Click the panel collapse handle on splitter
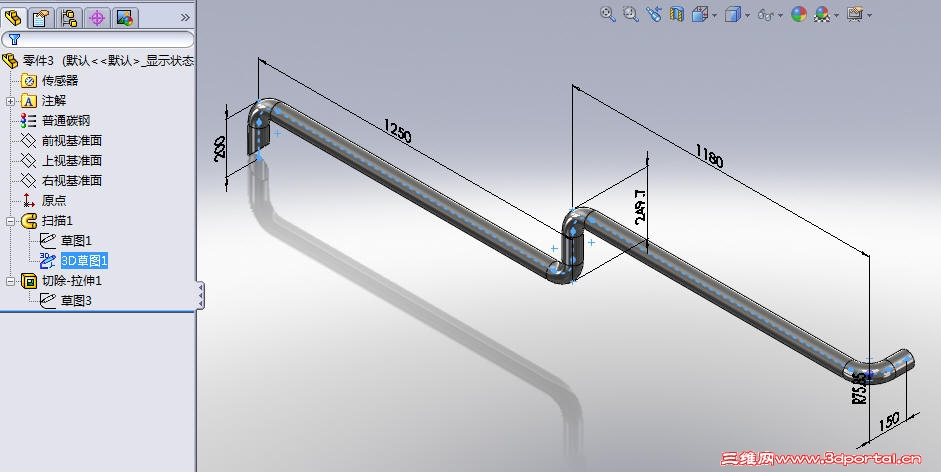This screenshot has width=941, height=472. (200, 295)
